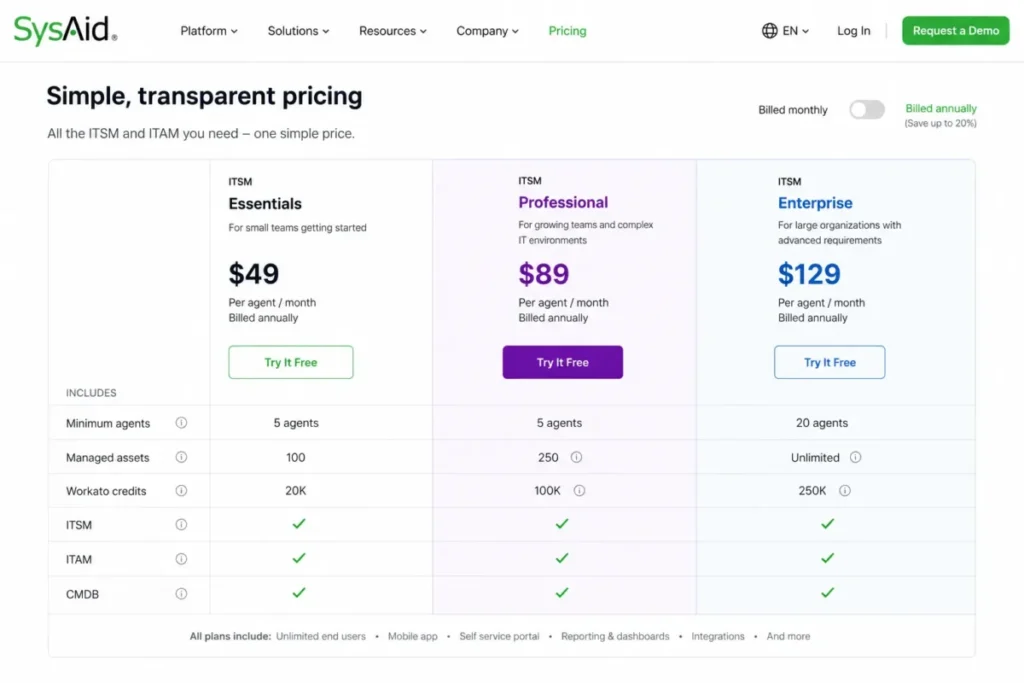The height and width of the screenshot is (683, 1024).
Task: Click Enterprise CMDB checkmark
Action: tap(827, 593)
